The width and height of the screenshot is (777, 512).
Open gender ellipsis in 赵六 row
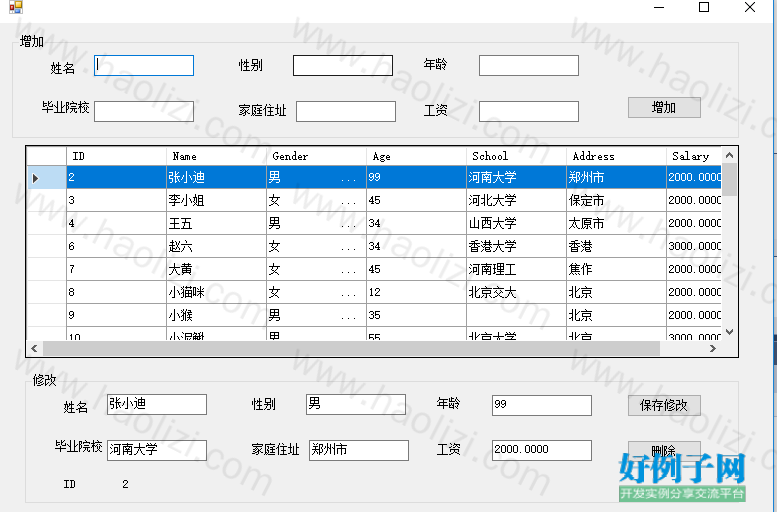348,248
